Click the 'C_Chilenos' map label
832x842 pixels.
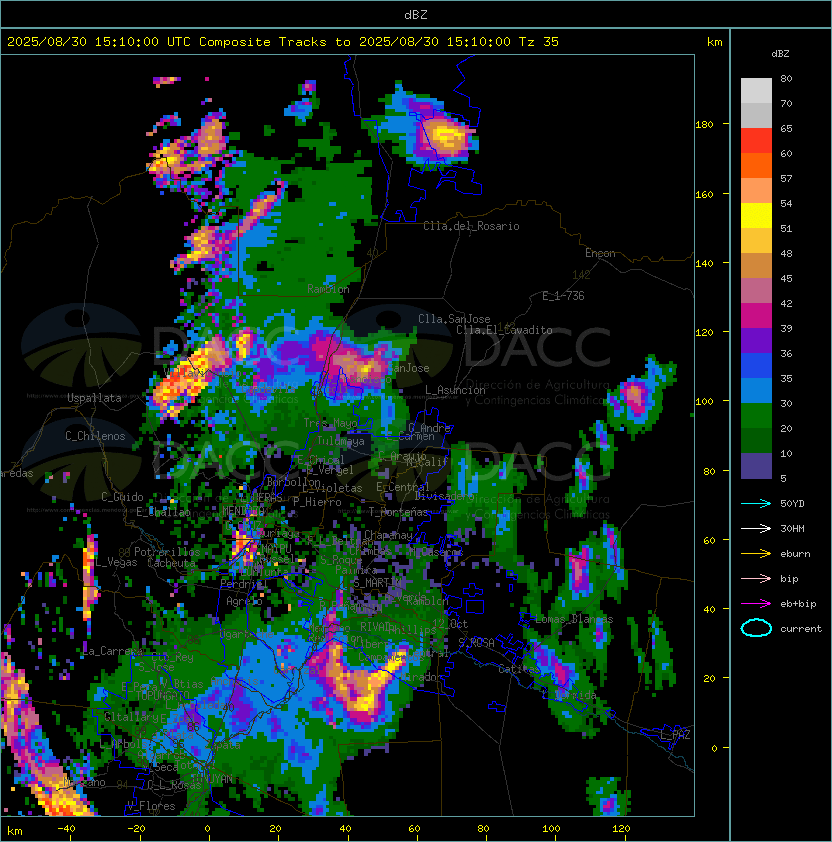click(x=95, y=436)
